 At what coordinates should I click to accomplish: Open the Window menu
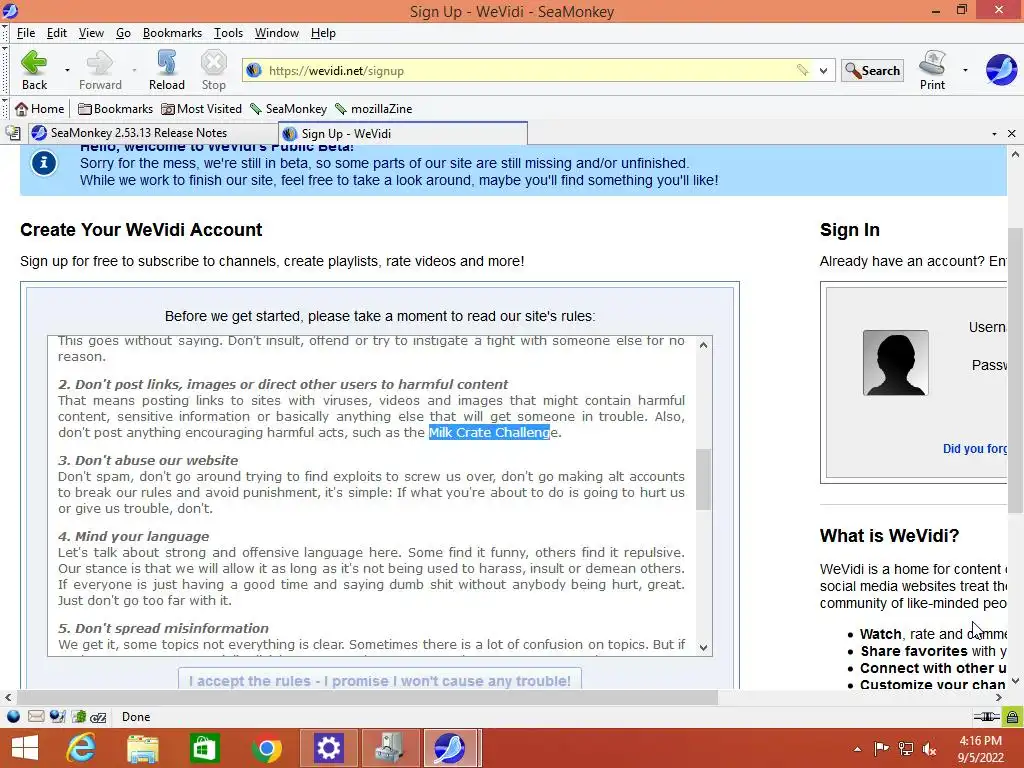point(277,33)
